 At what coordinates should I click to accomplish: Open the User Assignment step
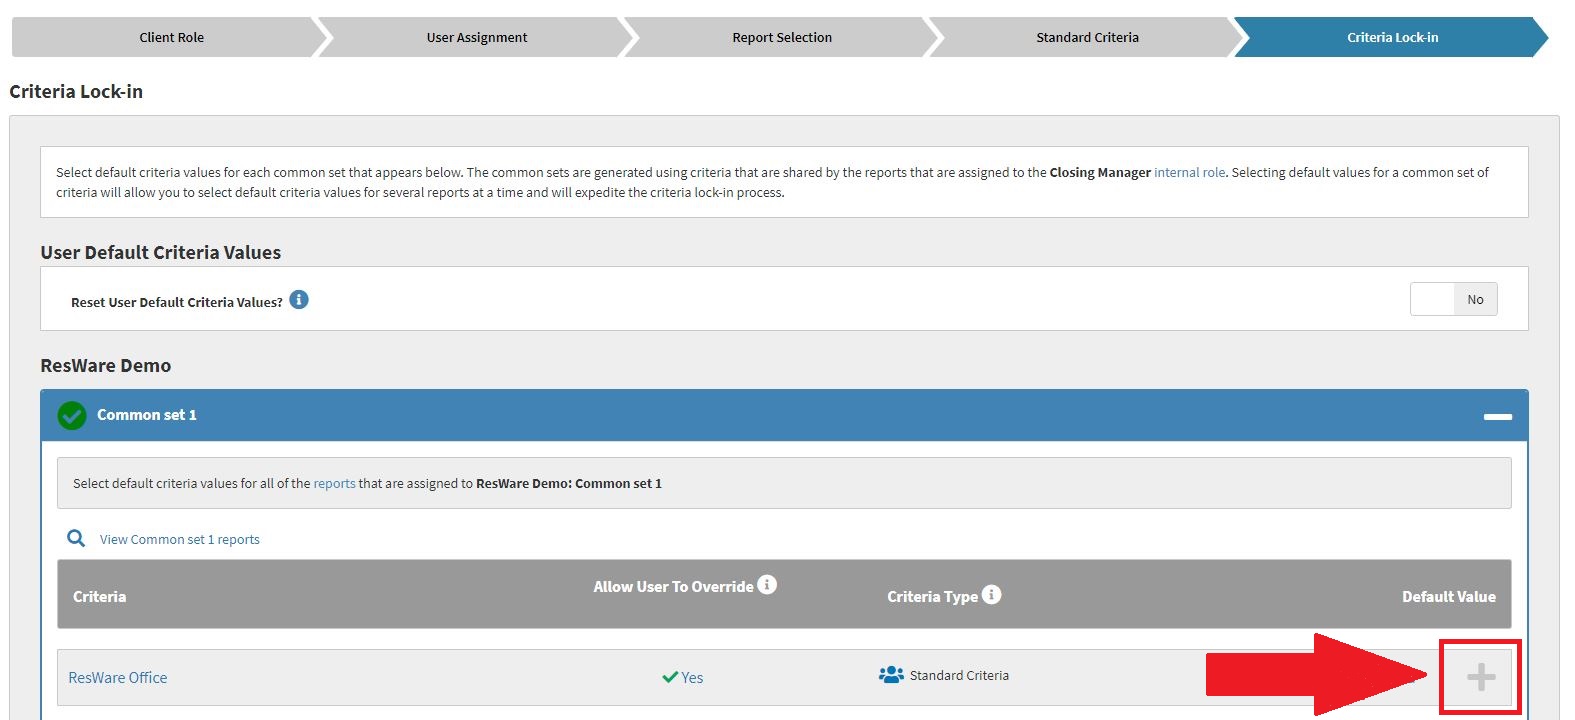click(476, 37)
